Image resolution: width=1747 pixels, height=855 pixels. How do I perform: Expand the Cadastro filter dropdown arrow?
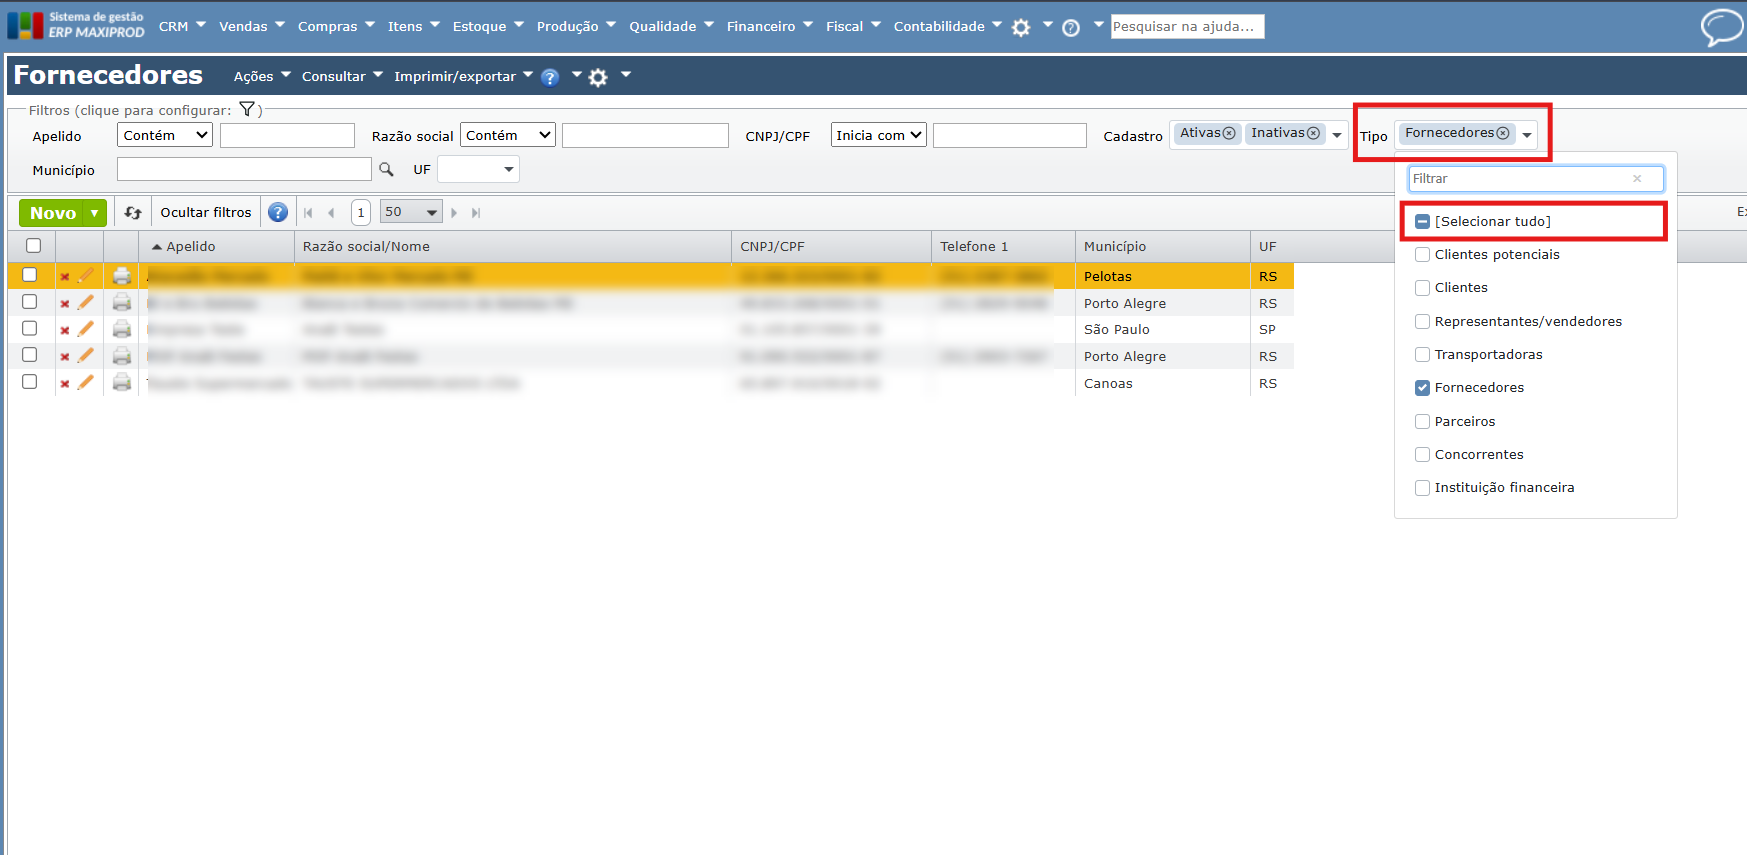(1337, 135)
